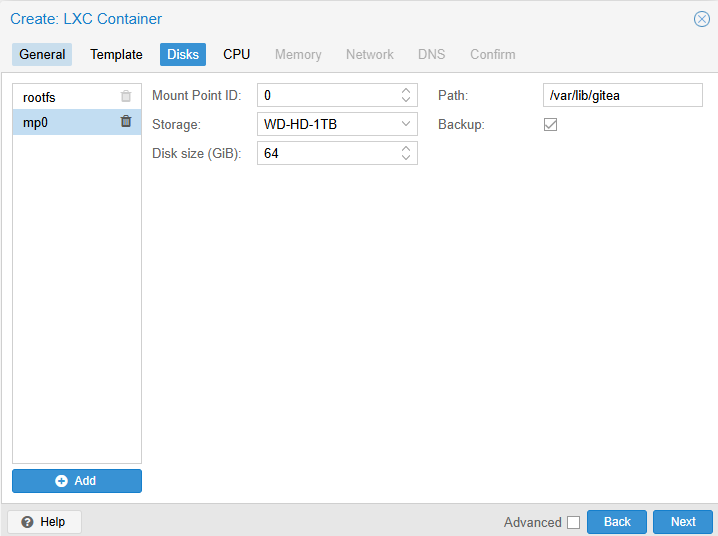Switch to the General tab
The width and height of the screenshot is (718, 536).
(x=42, y=55)
